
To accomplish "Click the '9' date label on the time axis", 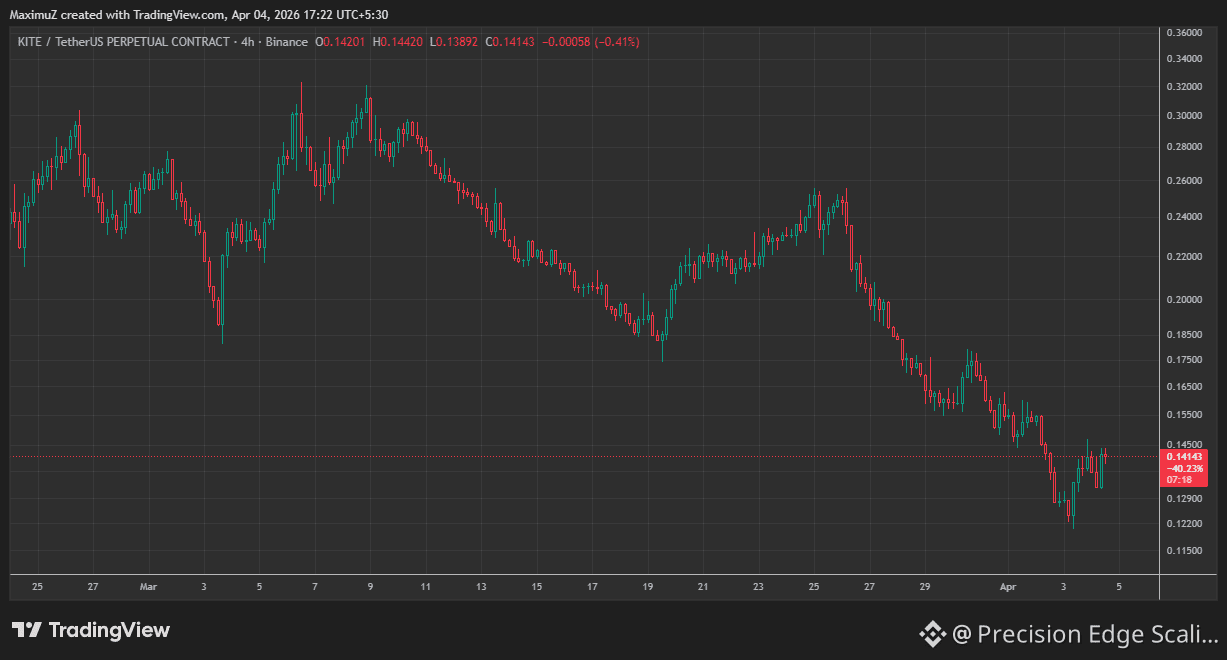I will coord(370,587).
